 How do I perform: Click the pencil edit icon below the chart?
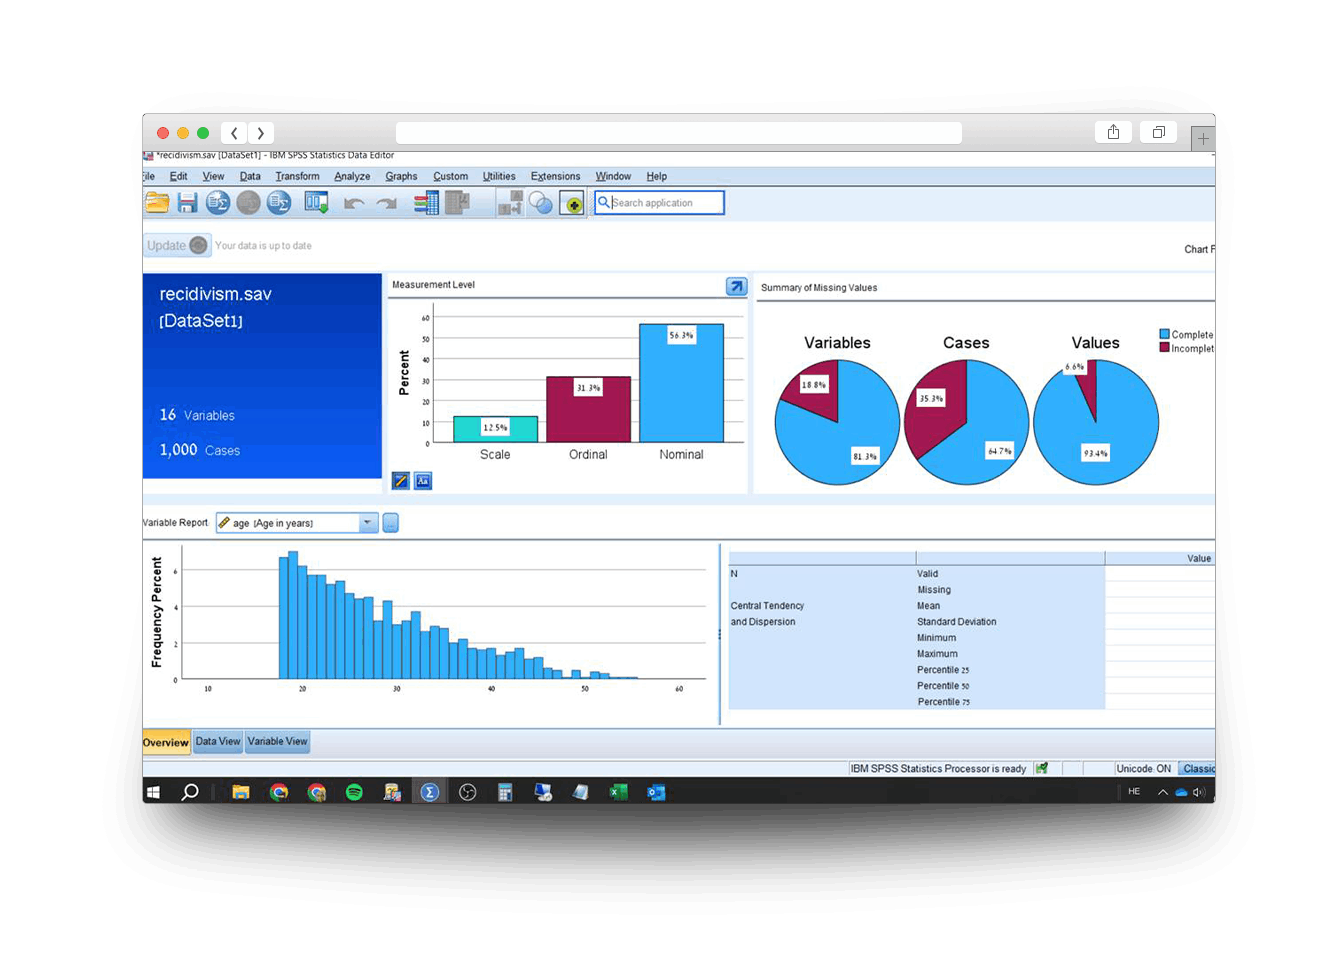pos(401,481)
